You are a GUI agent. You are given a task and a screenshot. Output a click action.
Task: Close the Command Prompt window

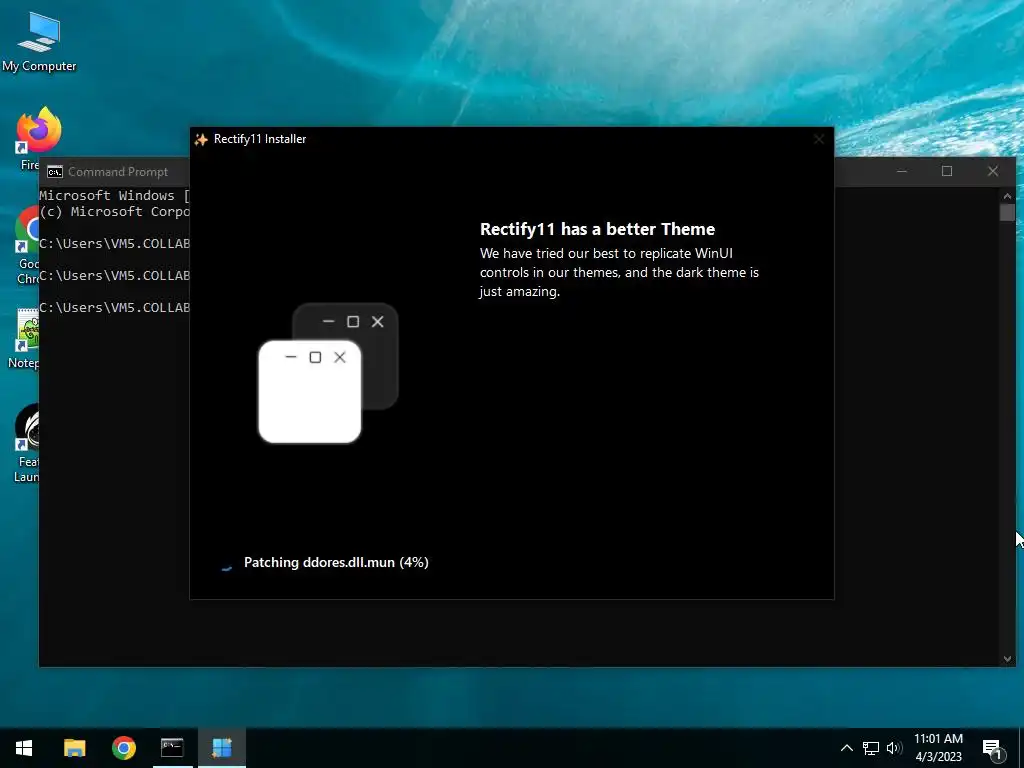tap(993, 171)
